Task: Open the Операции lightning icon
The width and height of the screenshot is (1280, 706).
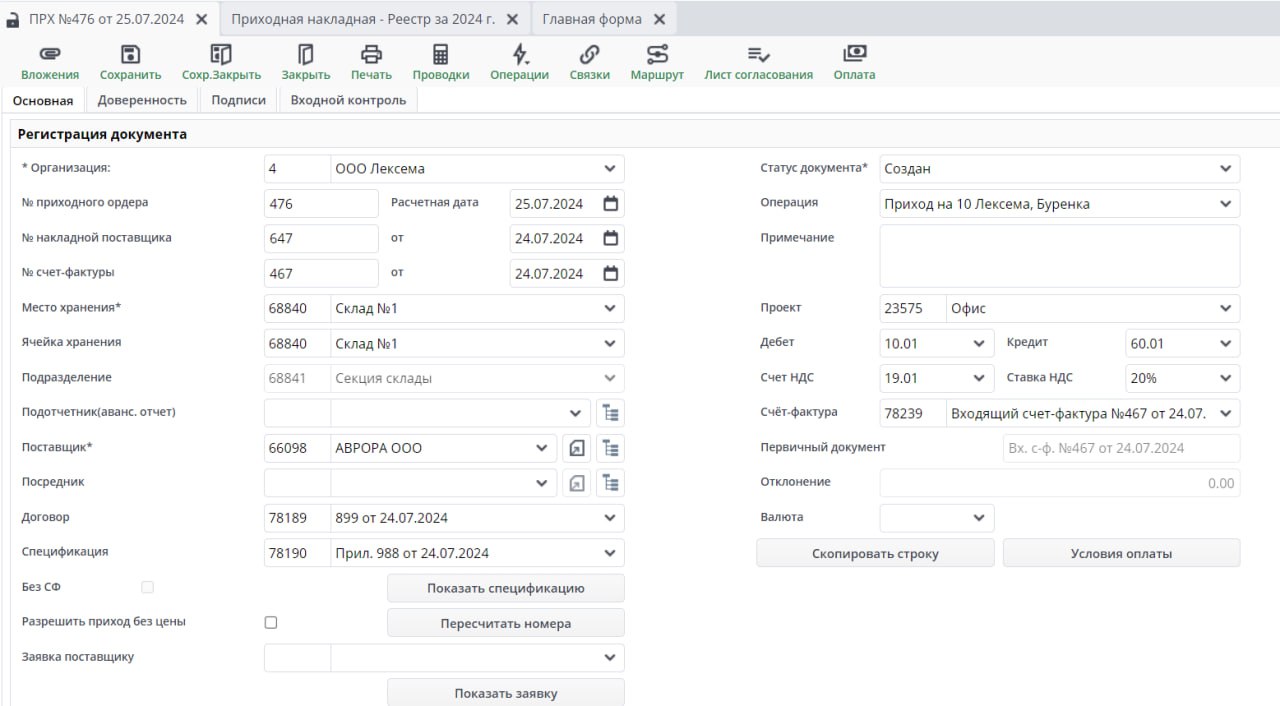Action: (519, 55)
